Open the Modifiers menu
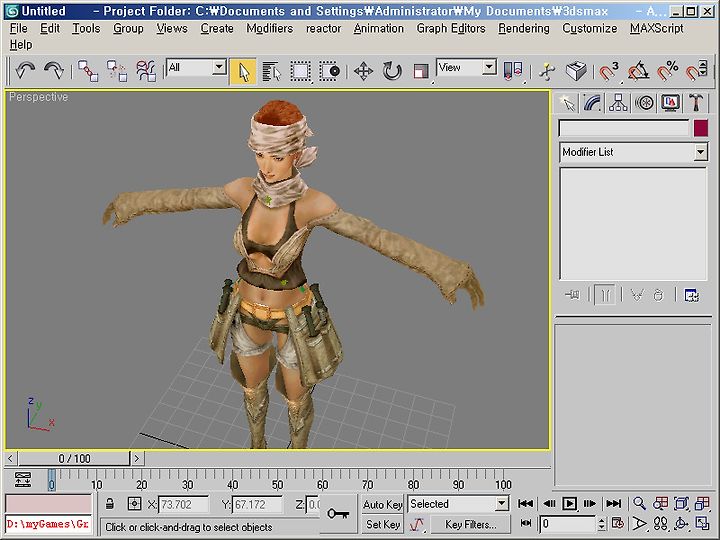This screenshot has height=540, width=720. (x=270, y=28)
